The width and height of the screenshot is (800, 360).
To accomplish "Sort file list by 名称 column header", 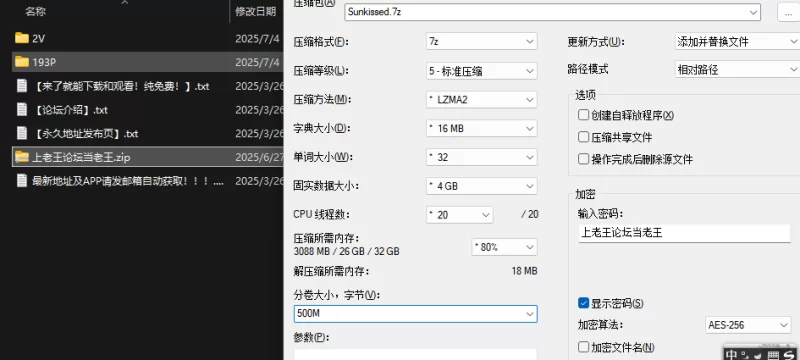I will point(36,11).
